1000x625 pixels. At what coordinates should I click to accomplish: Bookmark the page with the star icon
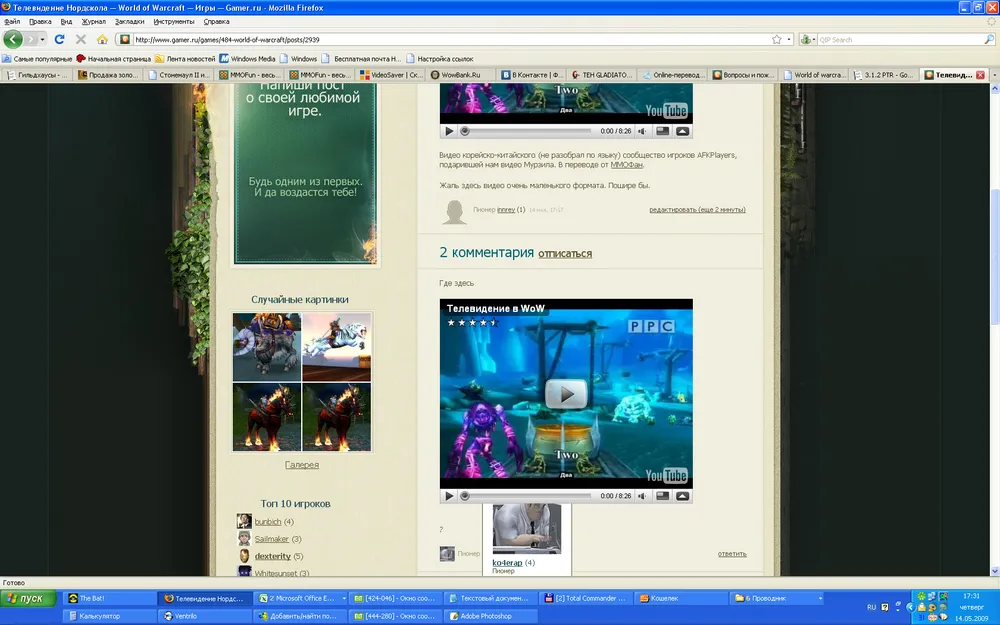776,39
